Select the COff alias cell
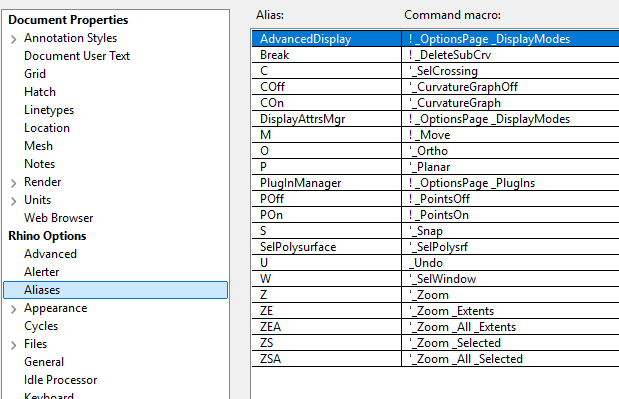The image size is (619, 399). coord(326,87)
